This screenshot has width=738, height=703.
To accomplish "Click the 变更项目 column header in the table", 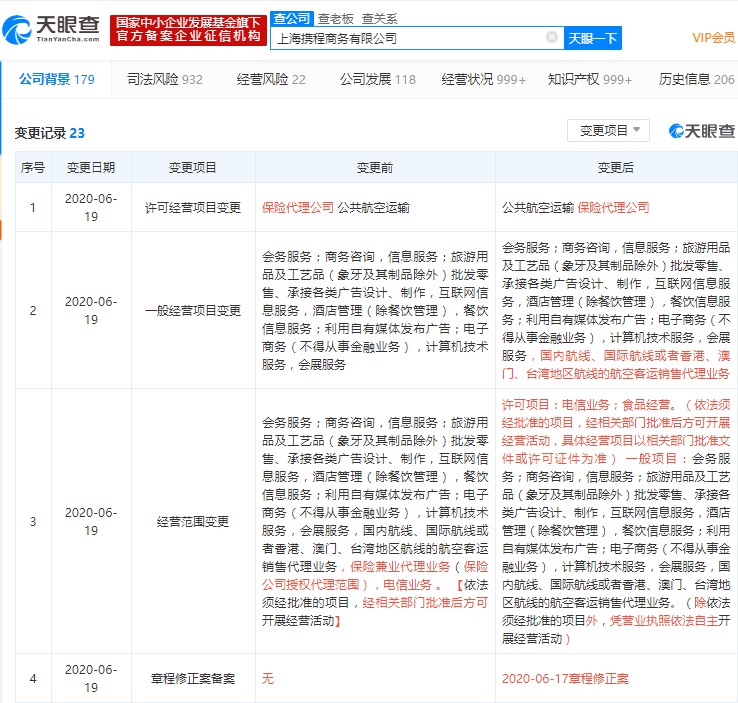I will point(193,168).
